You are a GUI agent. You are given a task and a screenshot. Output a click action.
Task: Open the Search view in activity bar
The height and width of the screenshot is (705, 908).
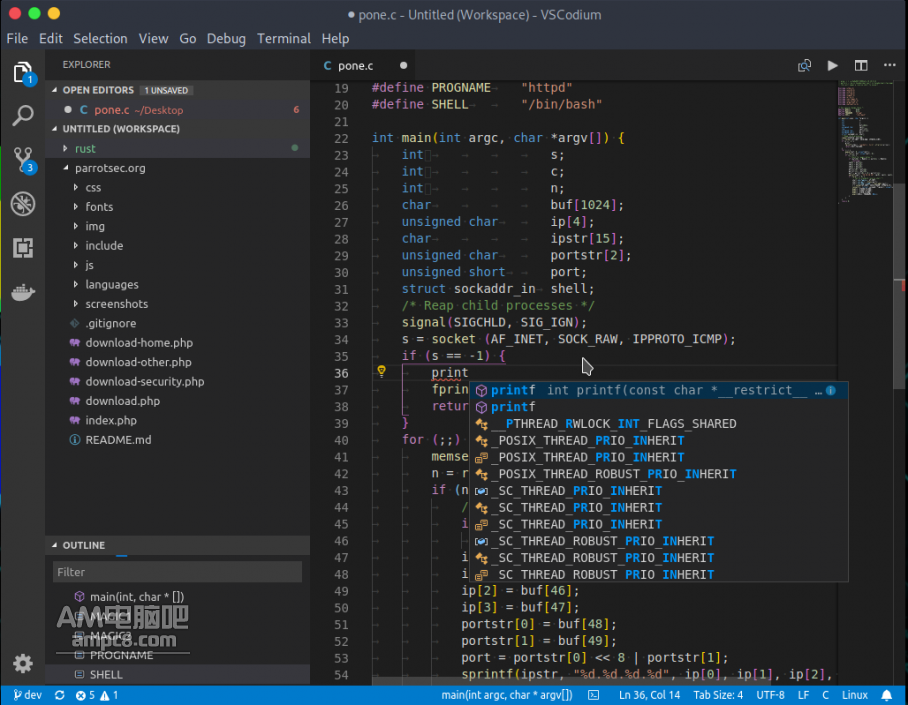click(23, 115)
